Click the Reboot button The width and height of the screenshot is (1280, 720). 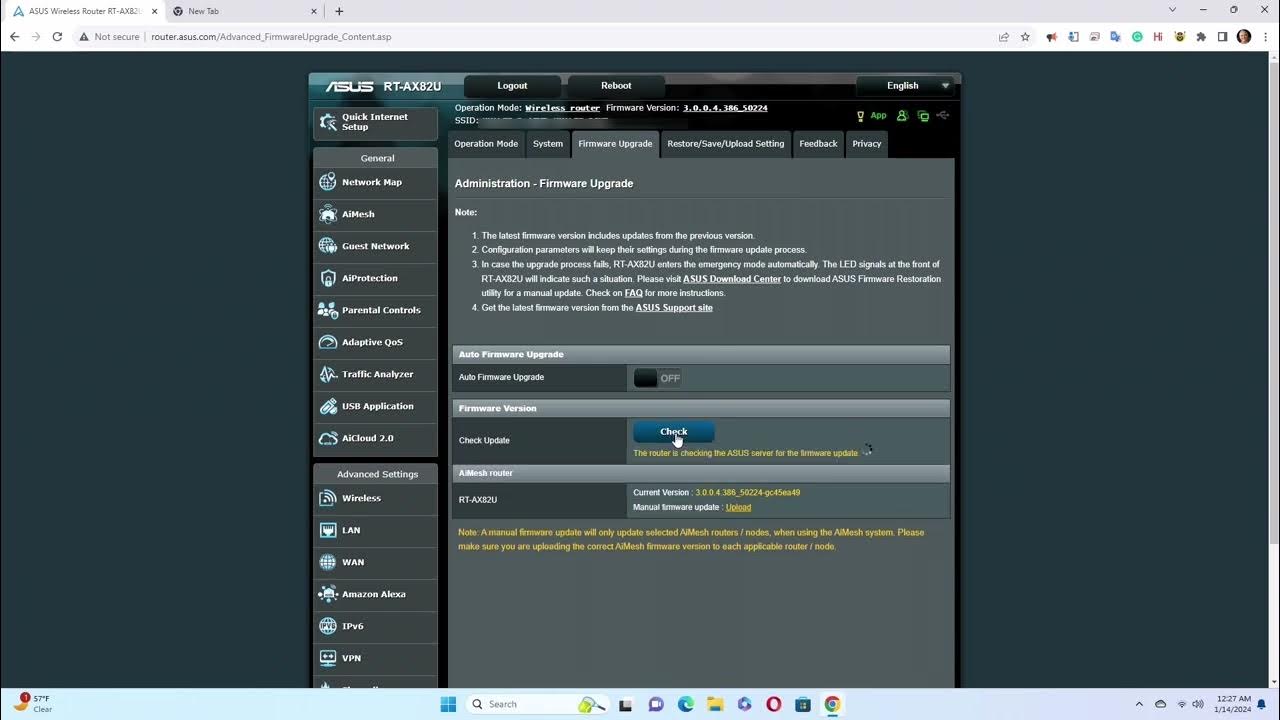click(616, 86)
